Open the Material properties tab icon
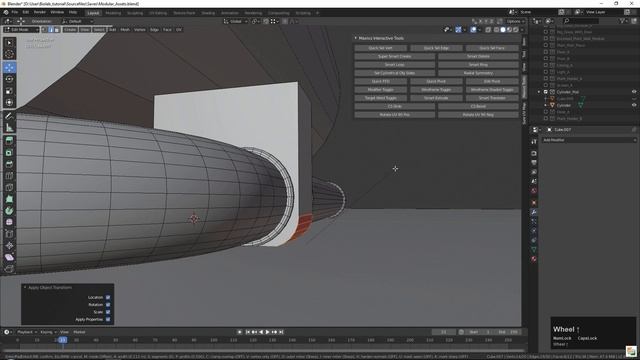Viewport: 640px width, 360px height. (x=533, y=259)
